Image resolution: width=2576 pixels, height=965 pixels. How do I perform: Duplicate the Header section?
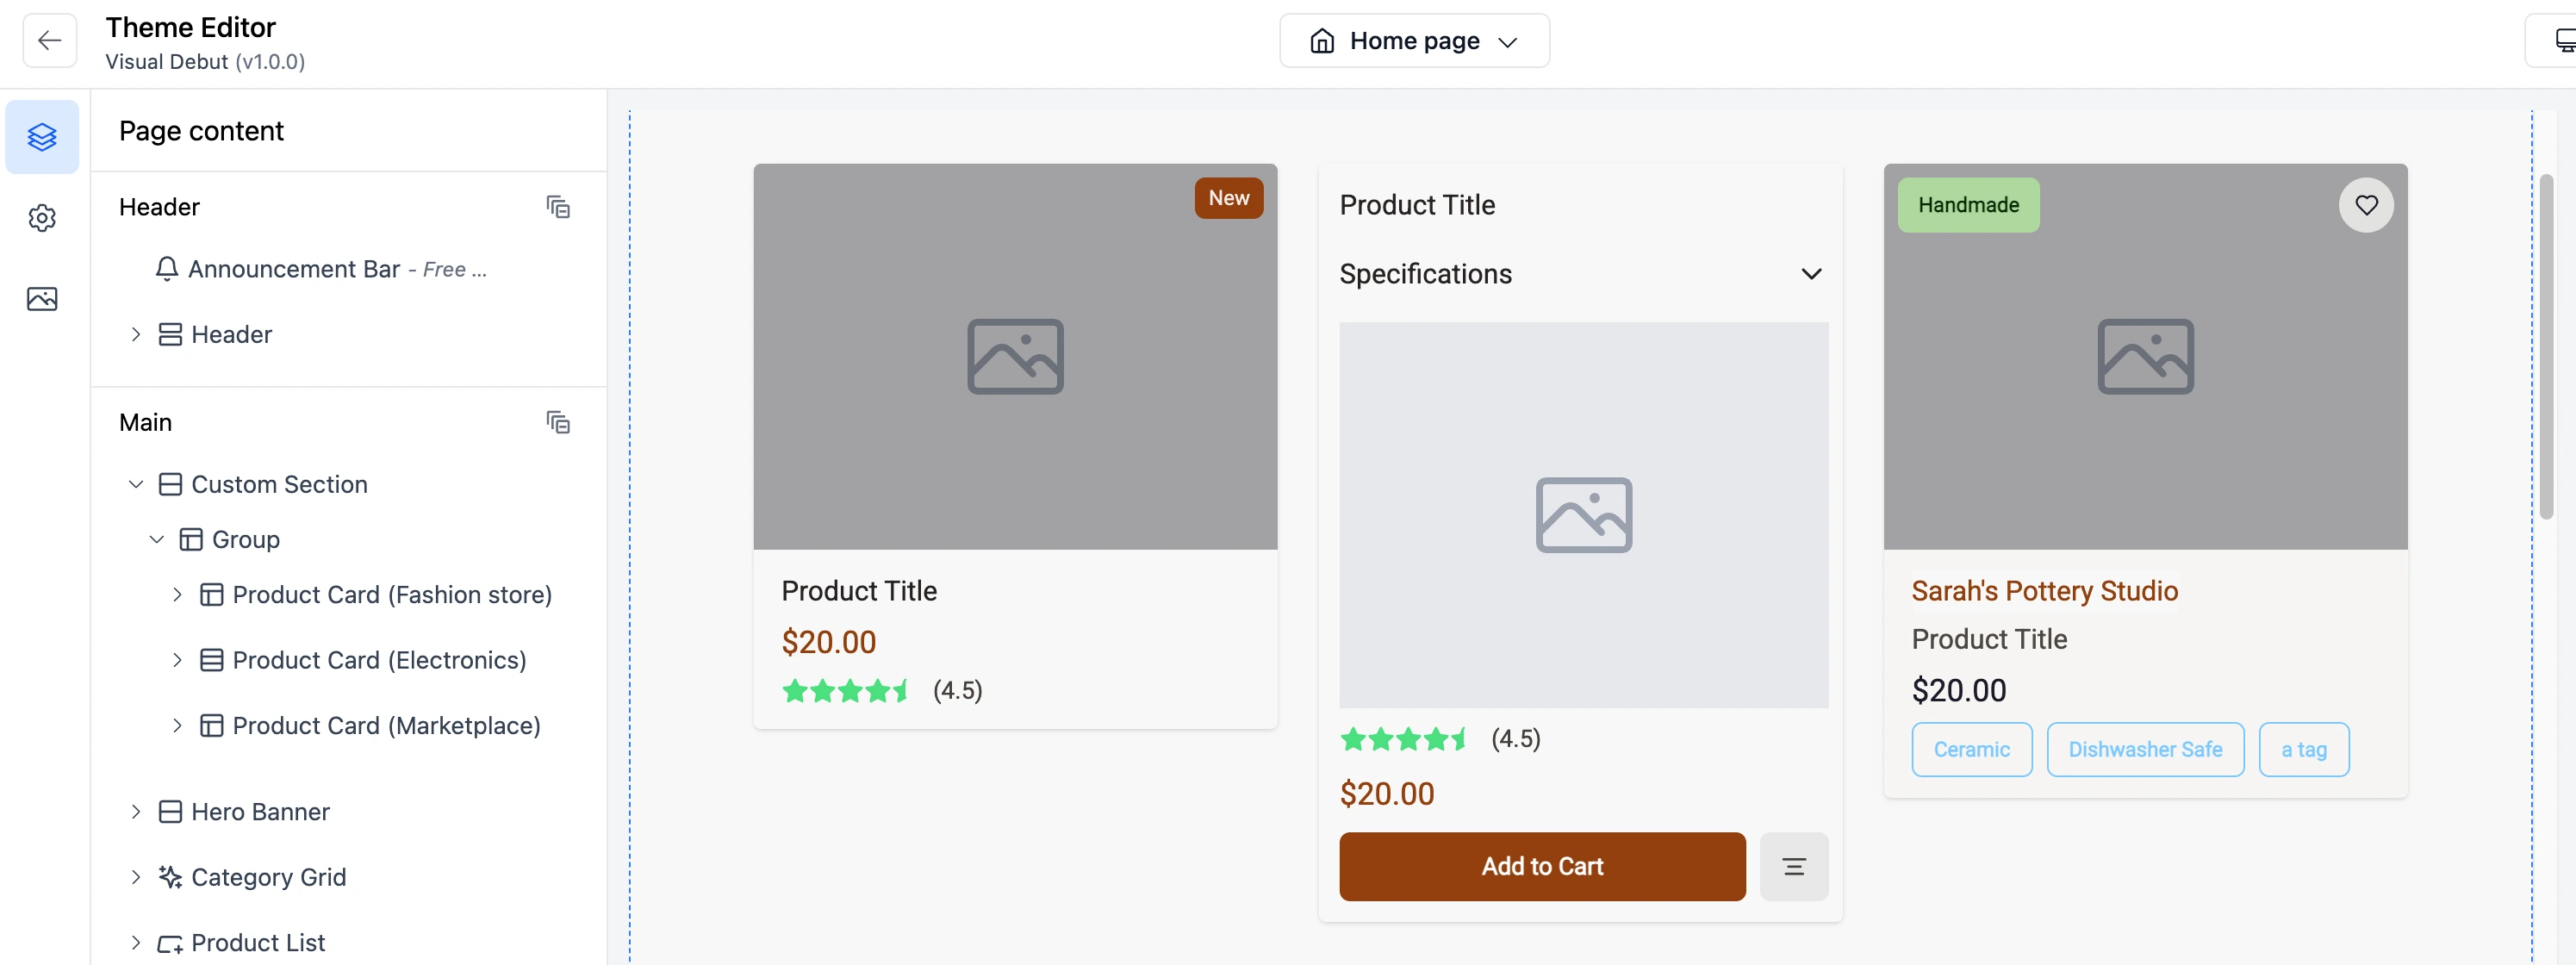(559, 207)
